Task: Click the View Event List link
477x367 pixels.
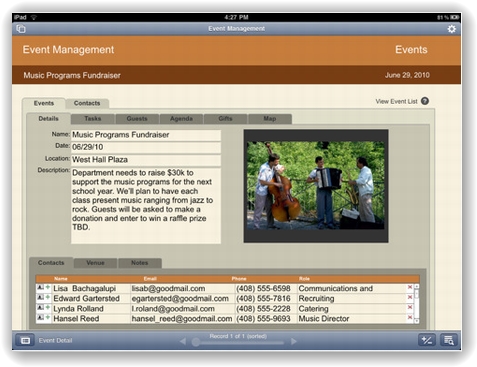Action: pyautogui.click(x=396, y=101)
